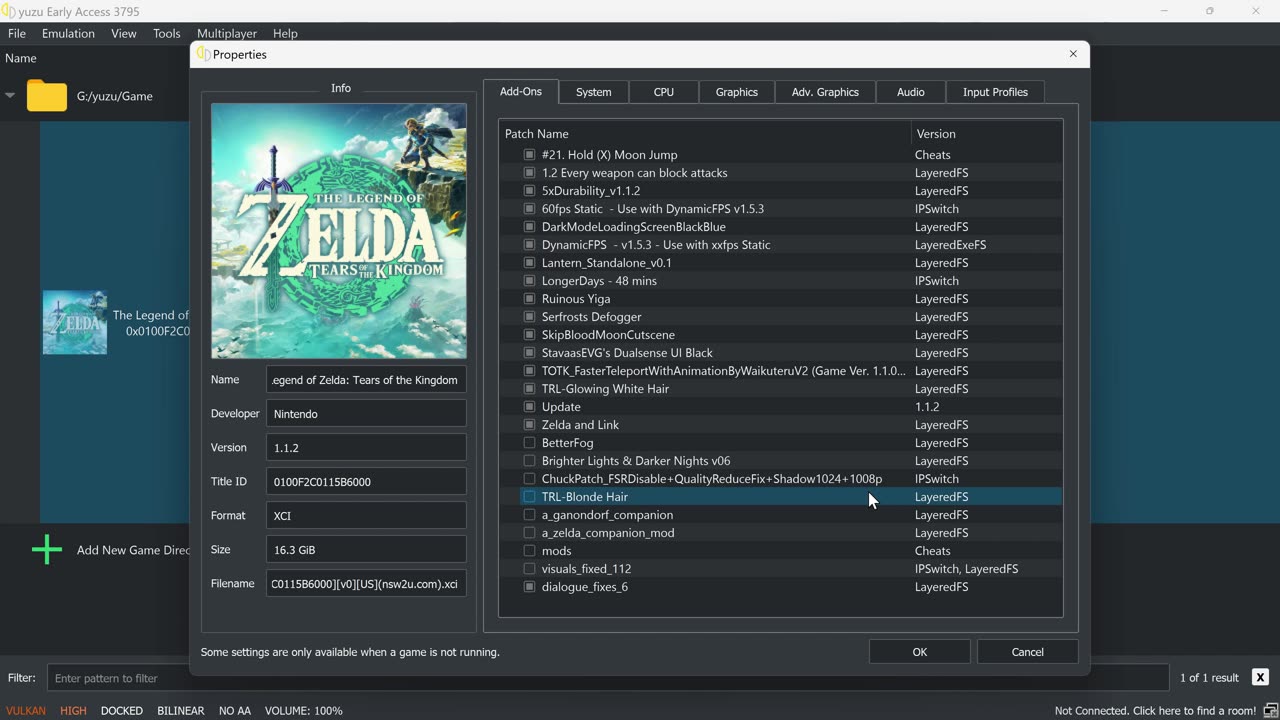Toggle the DOCKED mode status button

[121, 711]
